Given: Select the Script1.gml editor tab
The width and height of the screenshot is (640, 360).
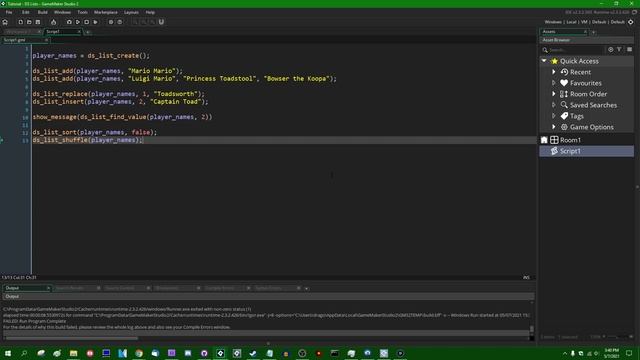Looking at the screenshot, I should 24,40.
